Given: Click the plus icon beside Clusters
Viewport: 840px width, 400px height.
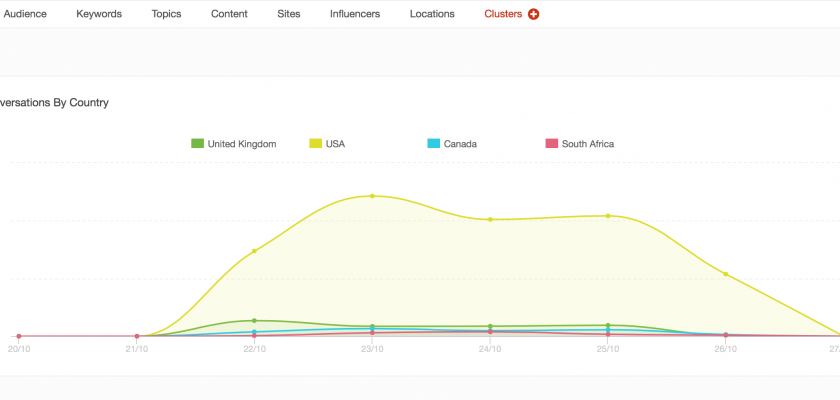Looking at the screenshot, I should pyautogui.click(x=533, y=14).
